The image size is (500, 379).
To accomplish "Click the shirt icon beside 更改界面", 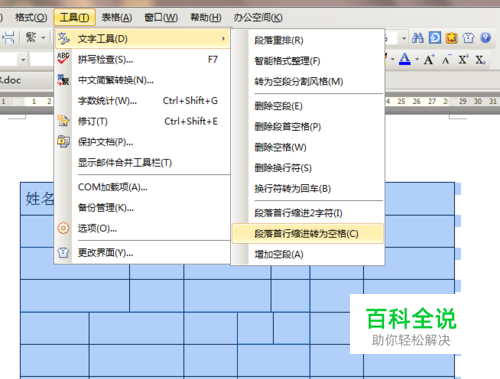I will pyautogui.click(x=63, y=253).
